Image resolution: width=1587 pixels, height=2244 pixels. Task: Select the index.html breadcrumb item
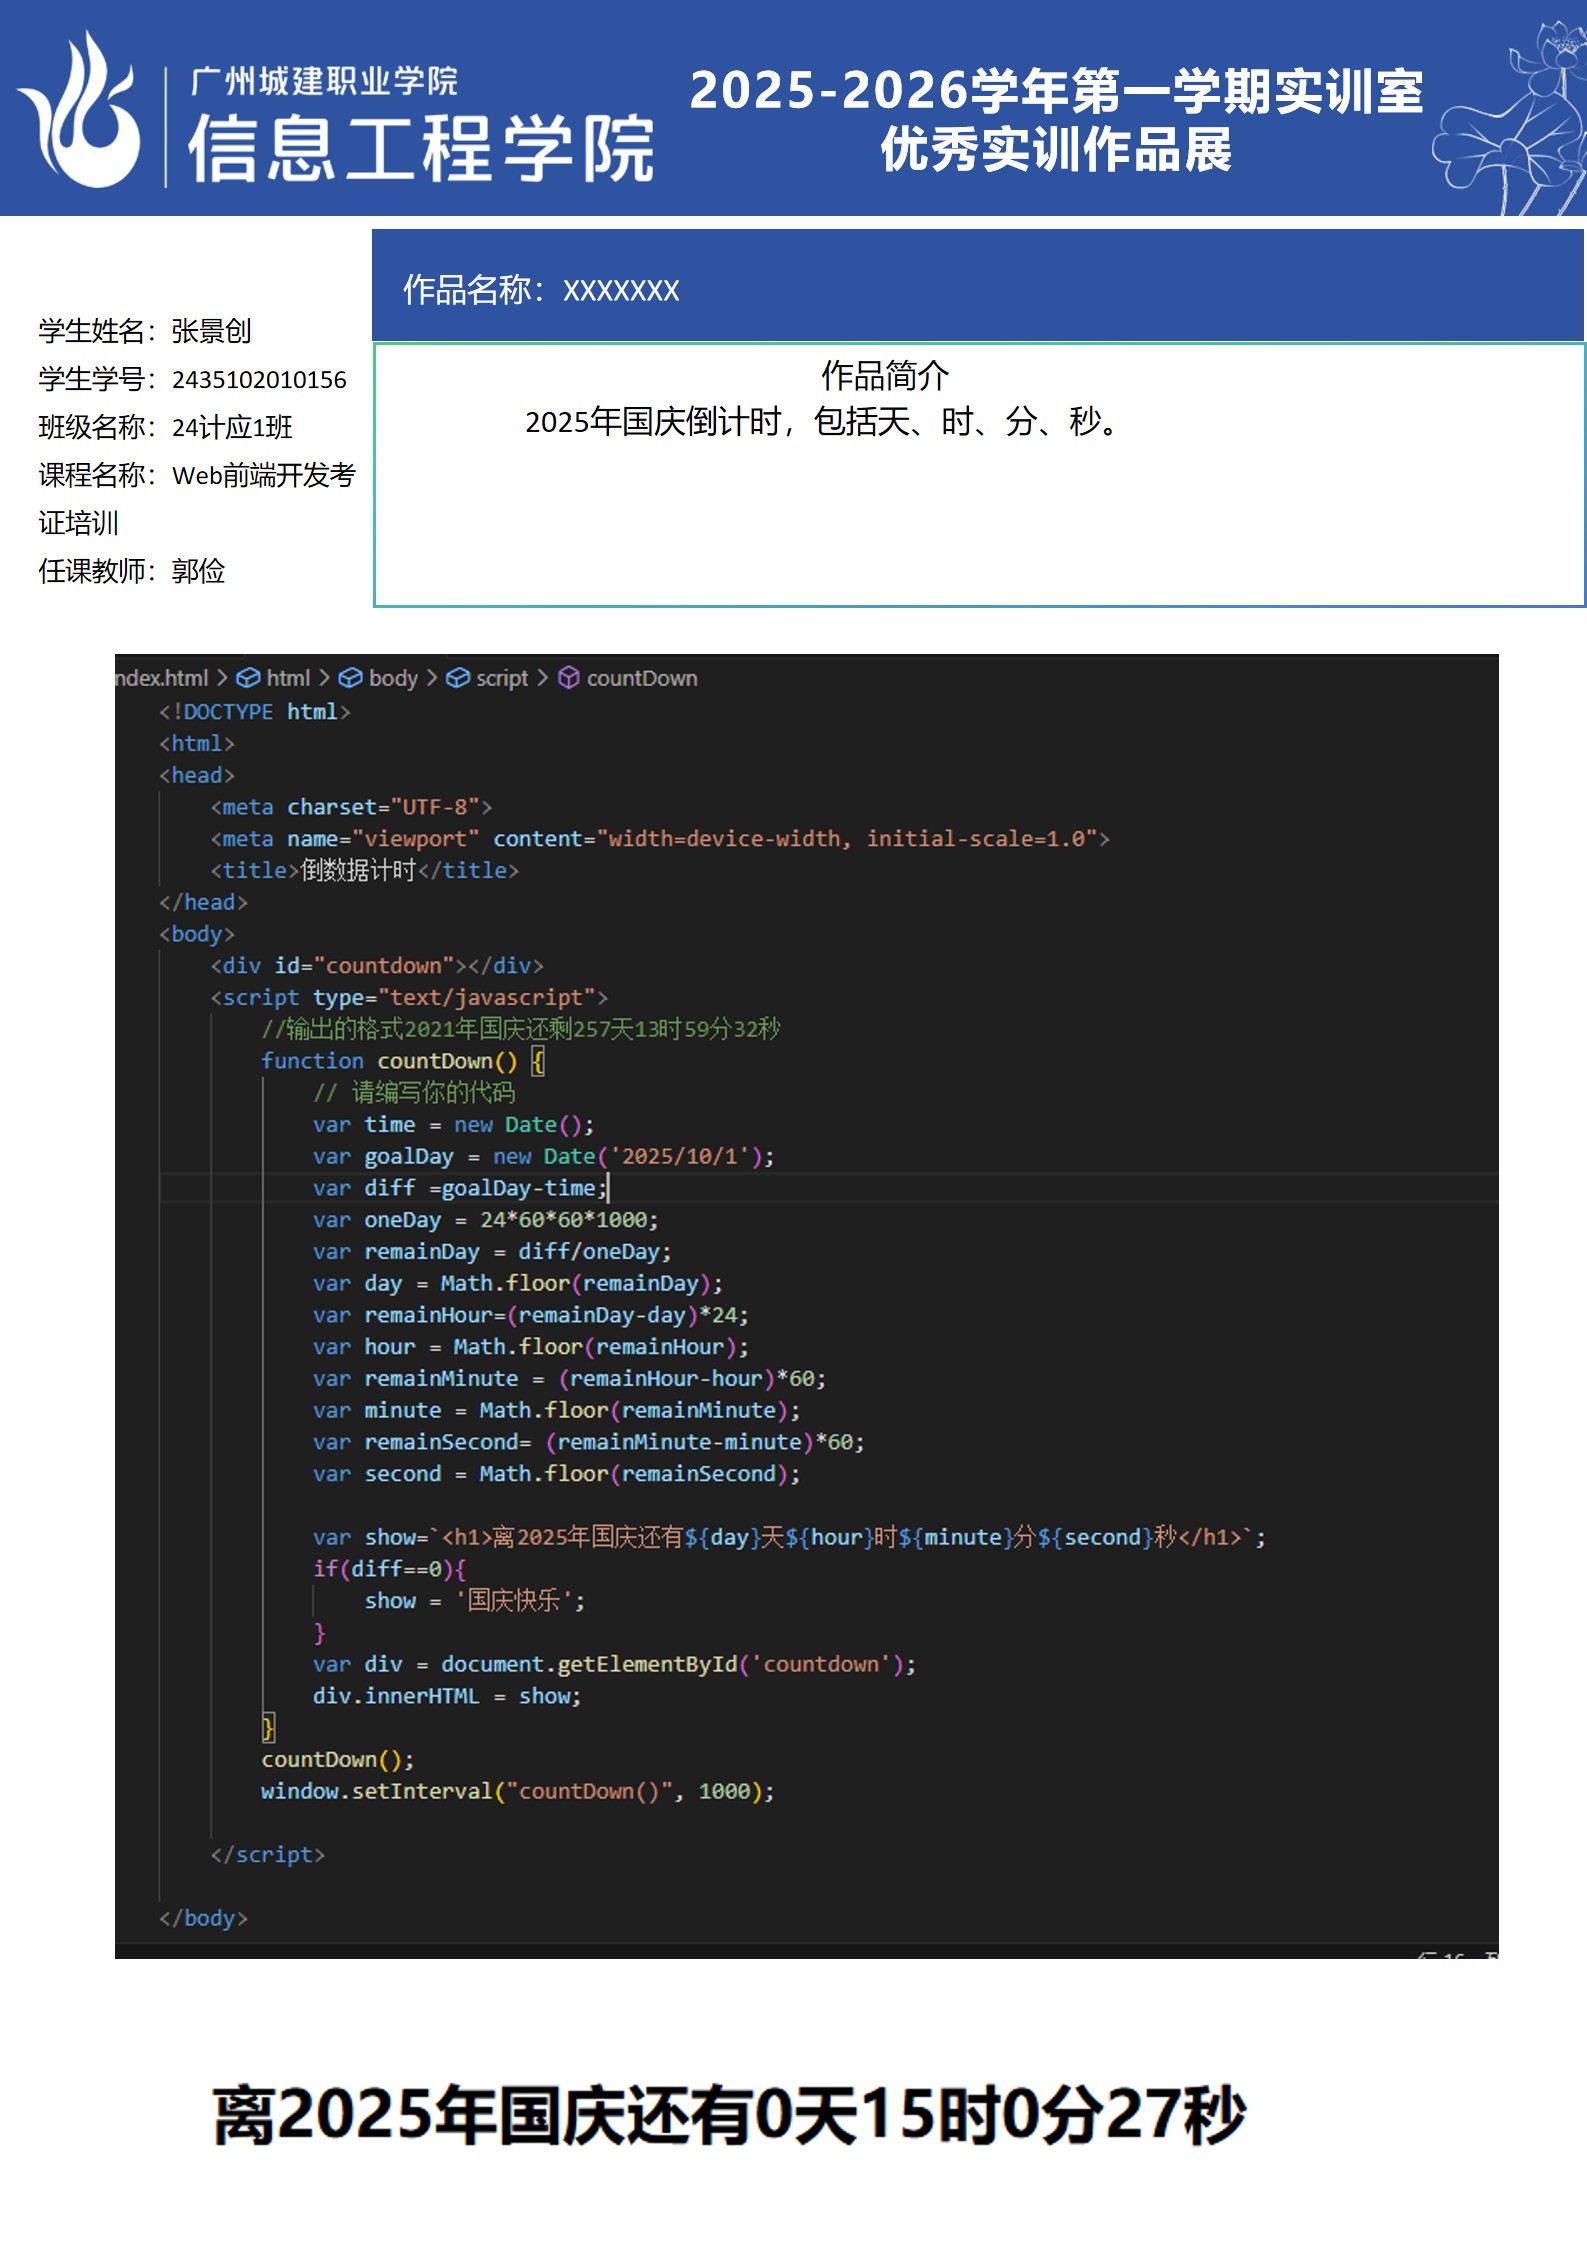point(162,678)
